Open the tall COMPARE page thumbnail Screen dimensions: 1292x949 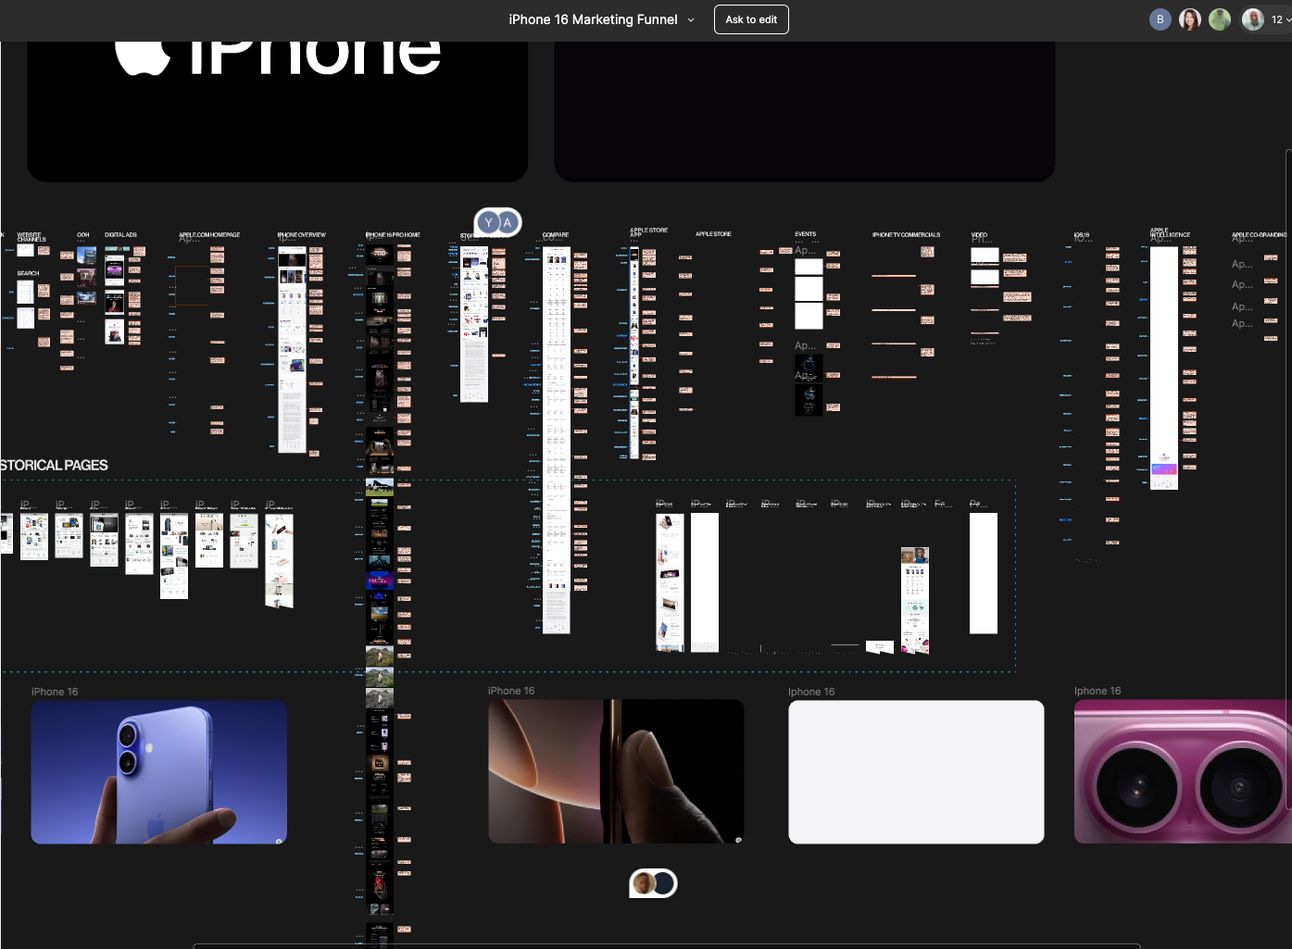click(556, 440)
